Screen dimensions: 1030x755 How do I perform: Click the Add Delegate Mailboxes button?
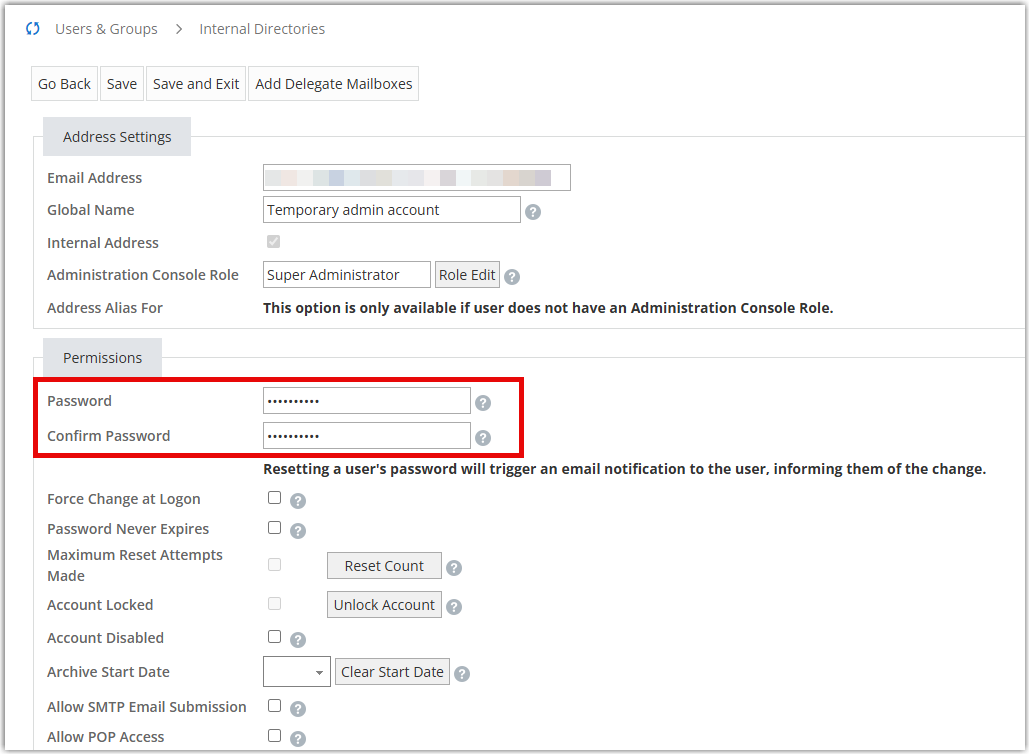(334, 84)
